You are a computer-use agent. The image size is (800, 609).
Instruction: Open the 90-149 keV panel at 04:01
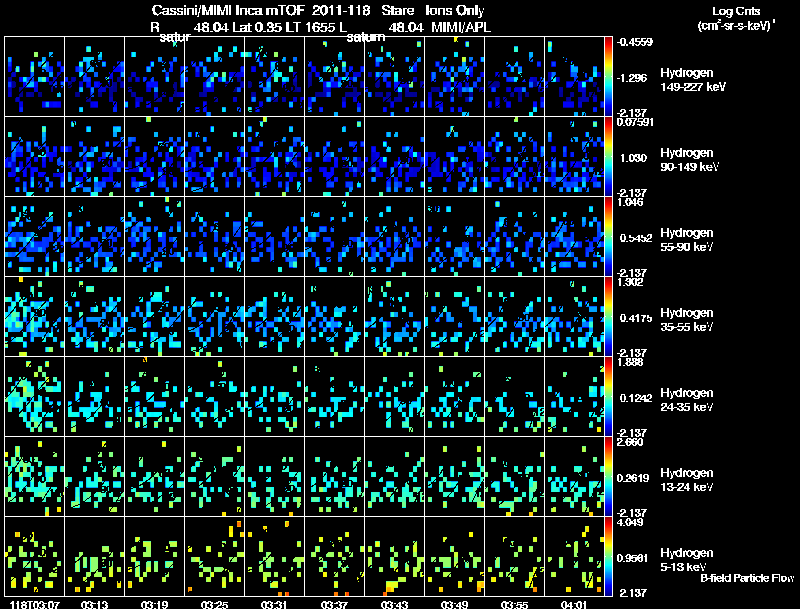click(x=574, y=156)
